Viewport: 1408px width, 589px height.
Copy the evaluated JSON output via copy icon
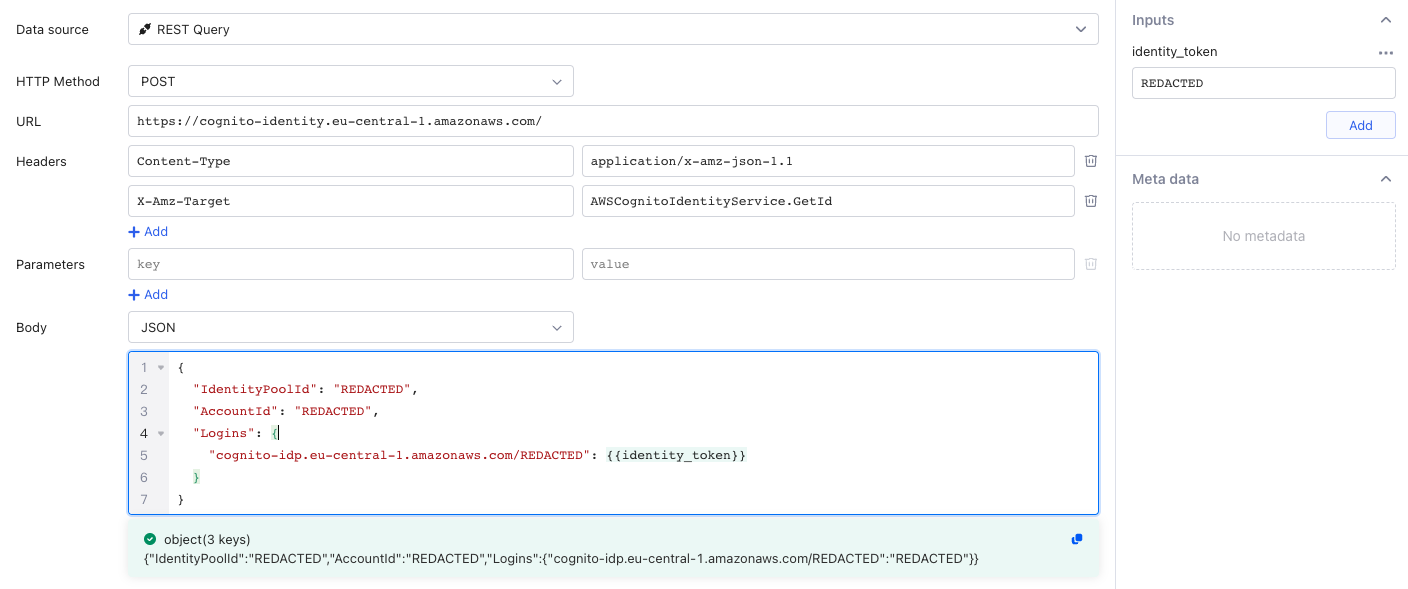[x=1076, y=539]
